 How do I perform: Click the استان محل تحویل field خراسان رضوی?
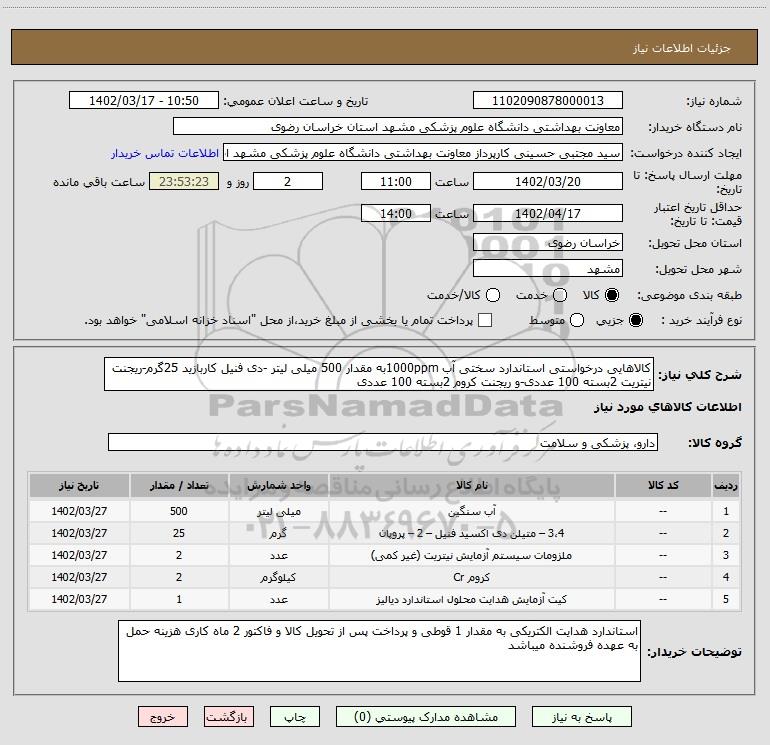[x=548, y=242]
